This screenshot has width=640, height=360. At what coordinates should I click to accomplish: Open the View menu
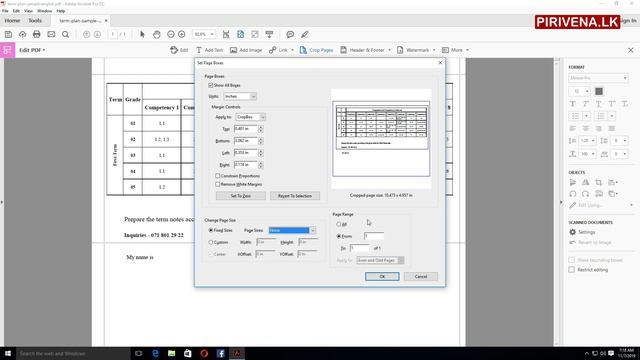[28, 11]
